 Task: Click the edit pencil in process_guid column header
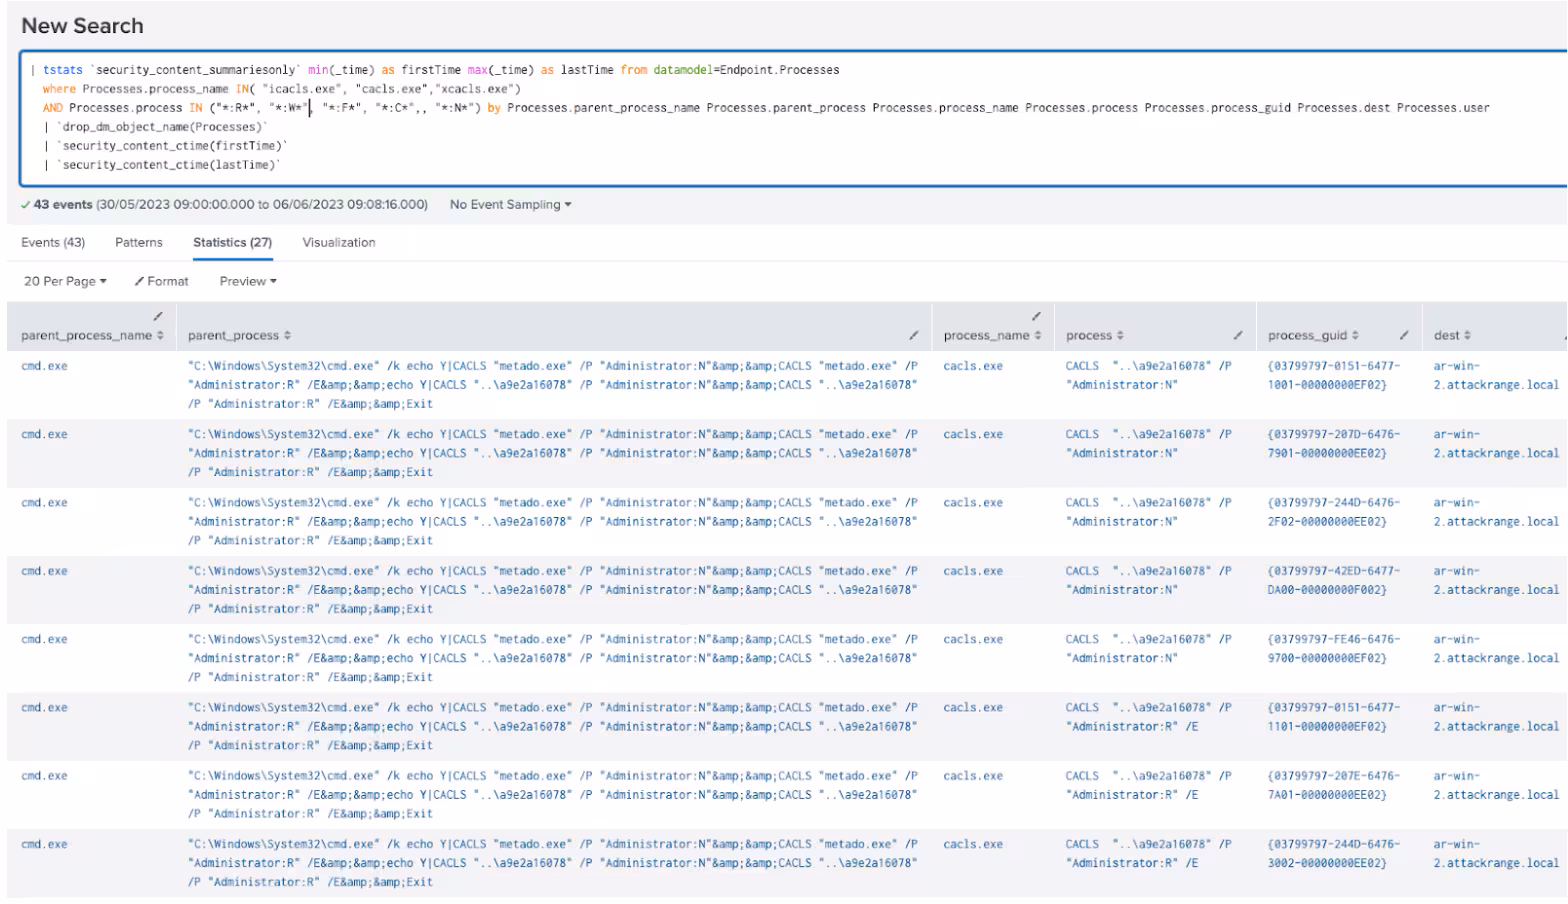pos(1403,336)
